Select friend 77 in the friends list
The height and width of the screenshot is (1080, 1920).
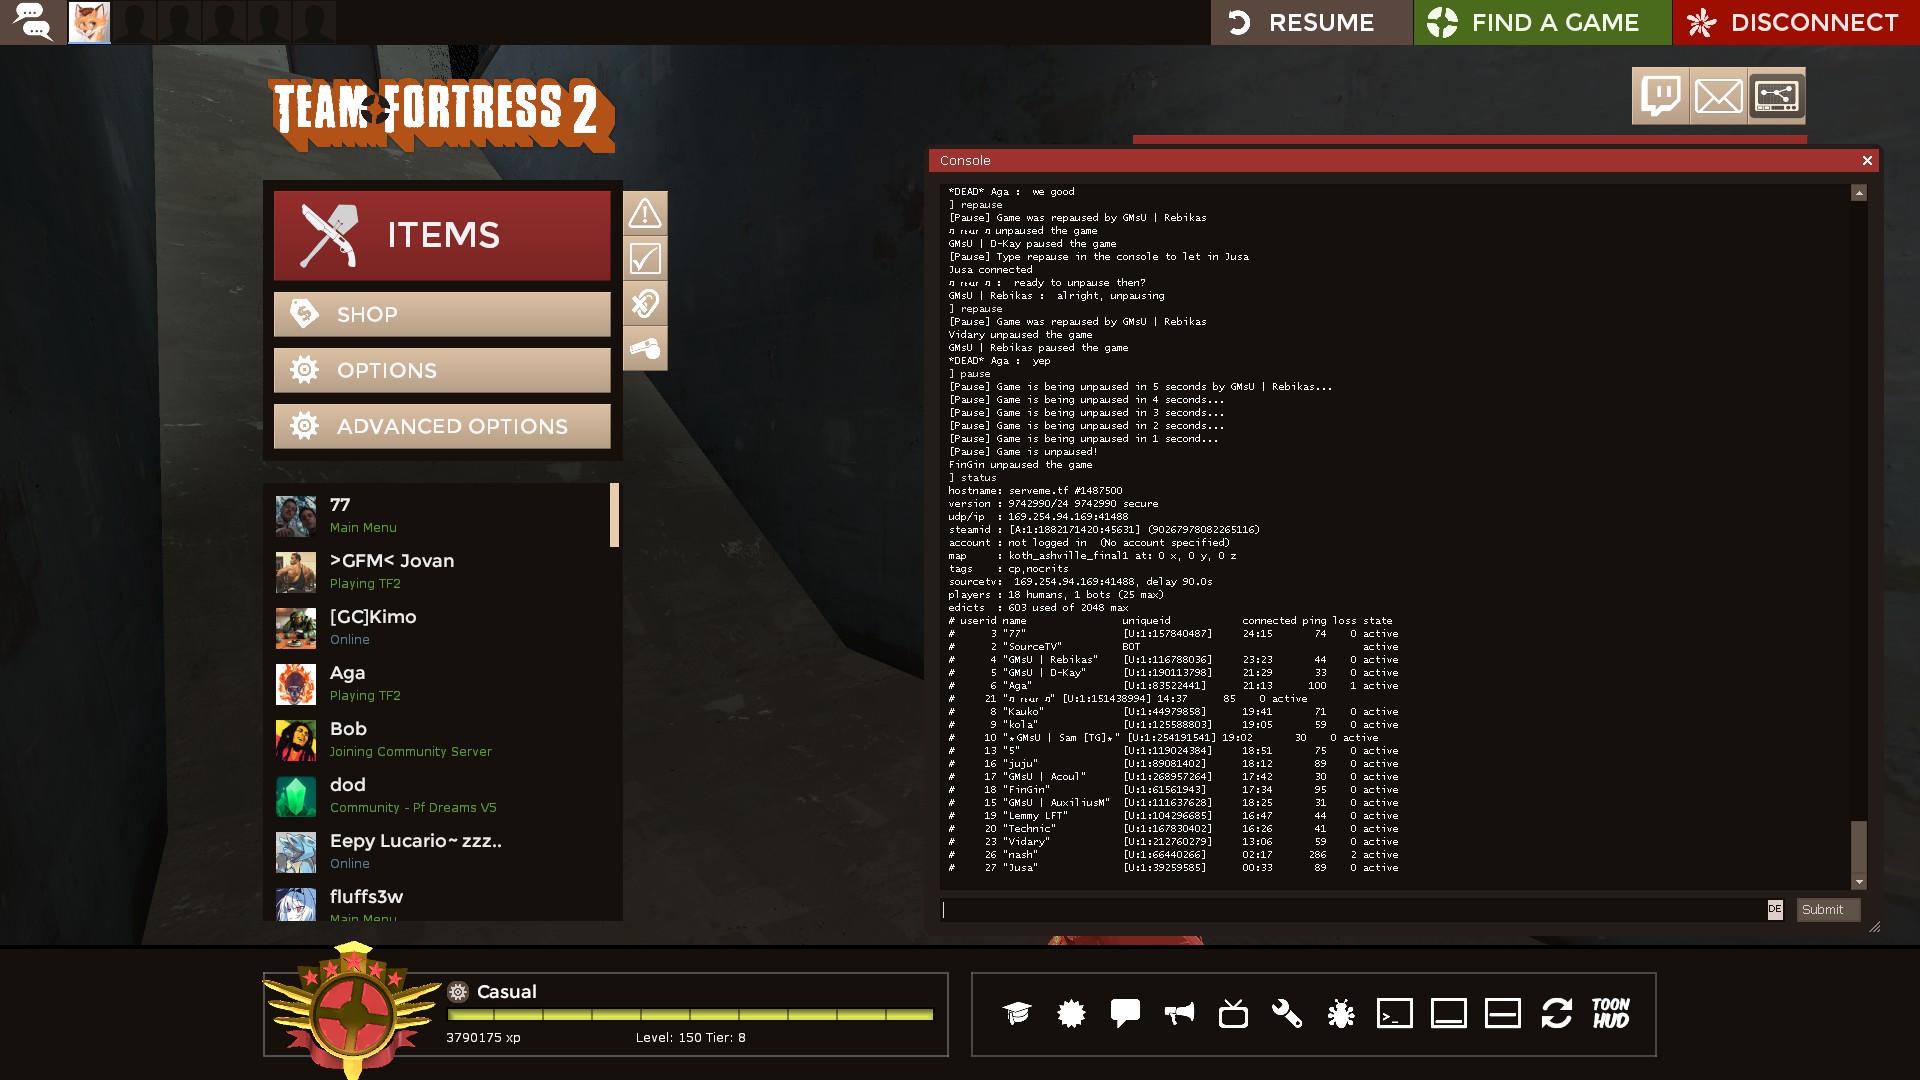[x=440, y=515]
